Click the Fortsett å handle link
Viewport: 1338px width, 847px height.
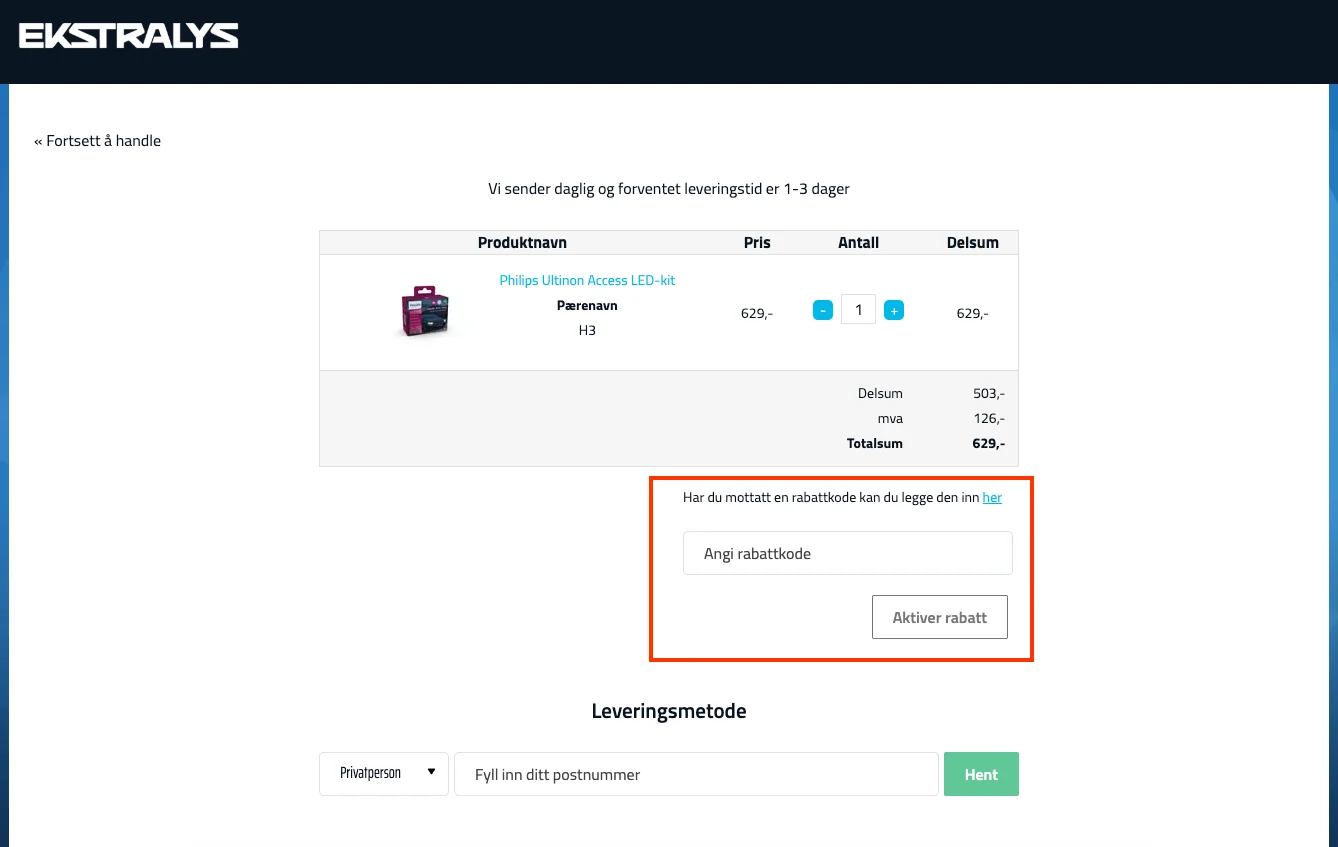97,141
